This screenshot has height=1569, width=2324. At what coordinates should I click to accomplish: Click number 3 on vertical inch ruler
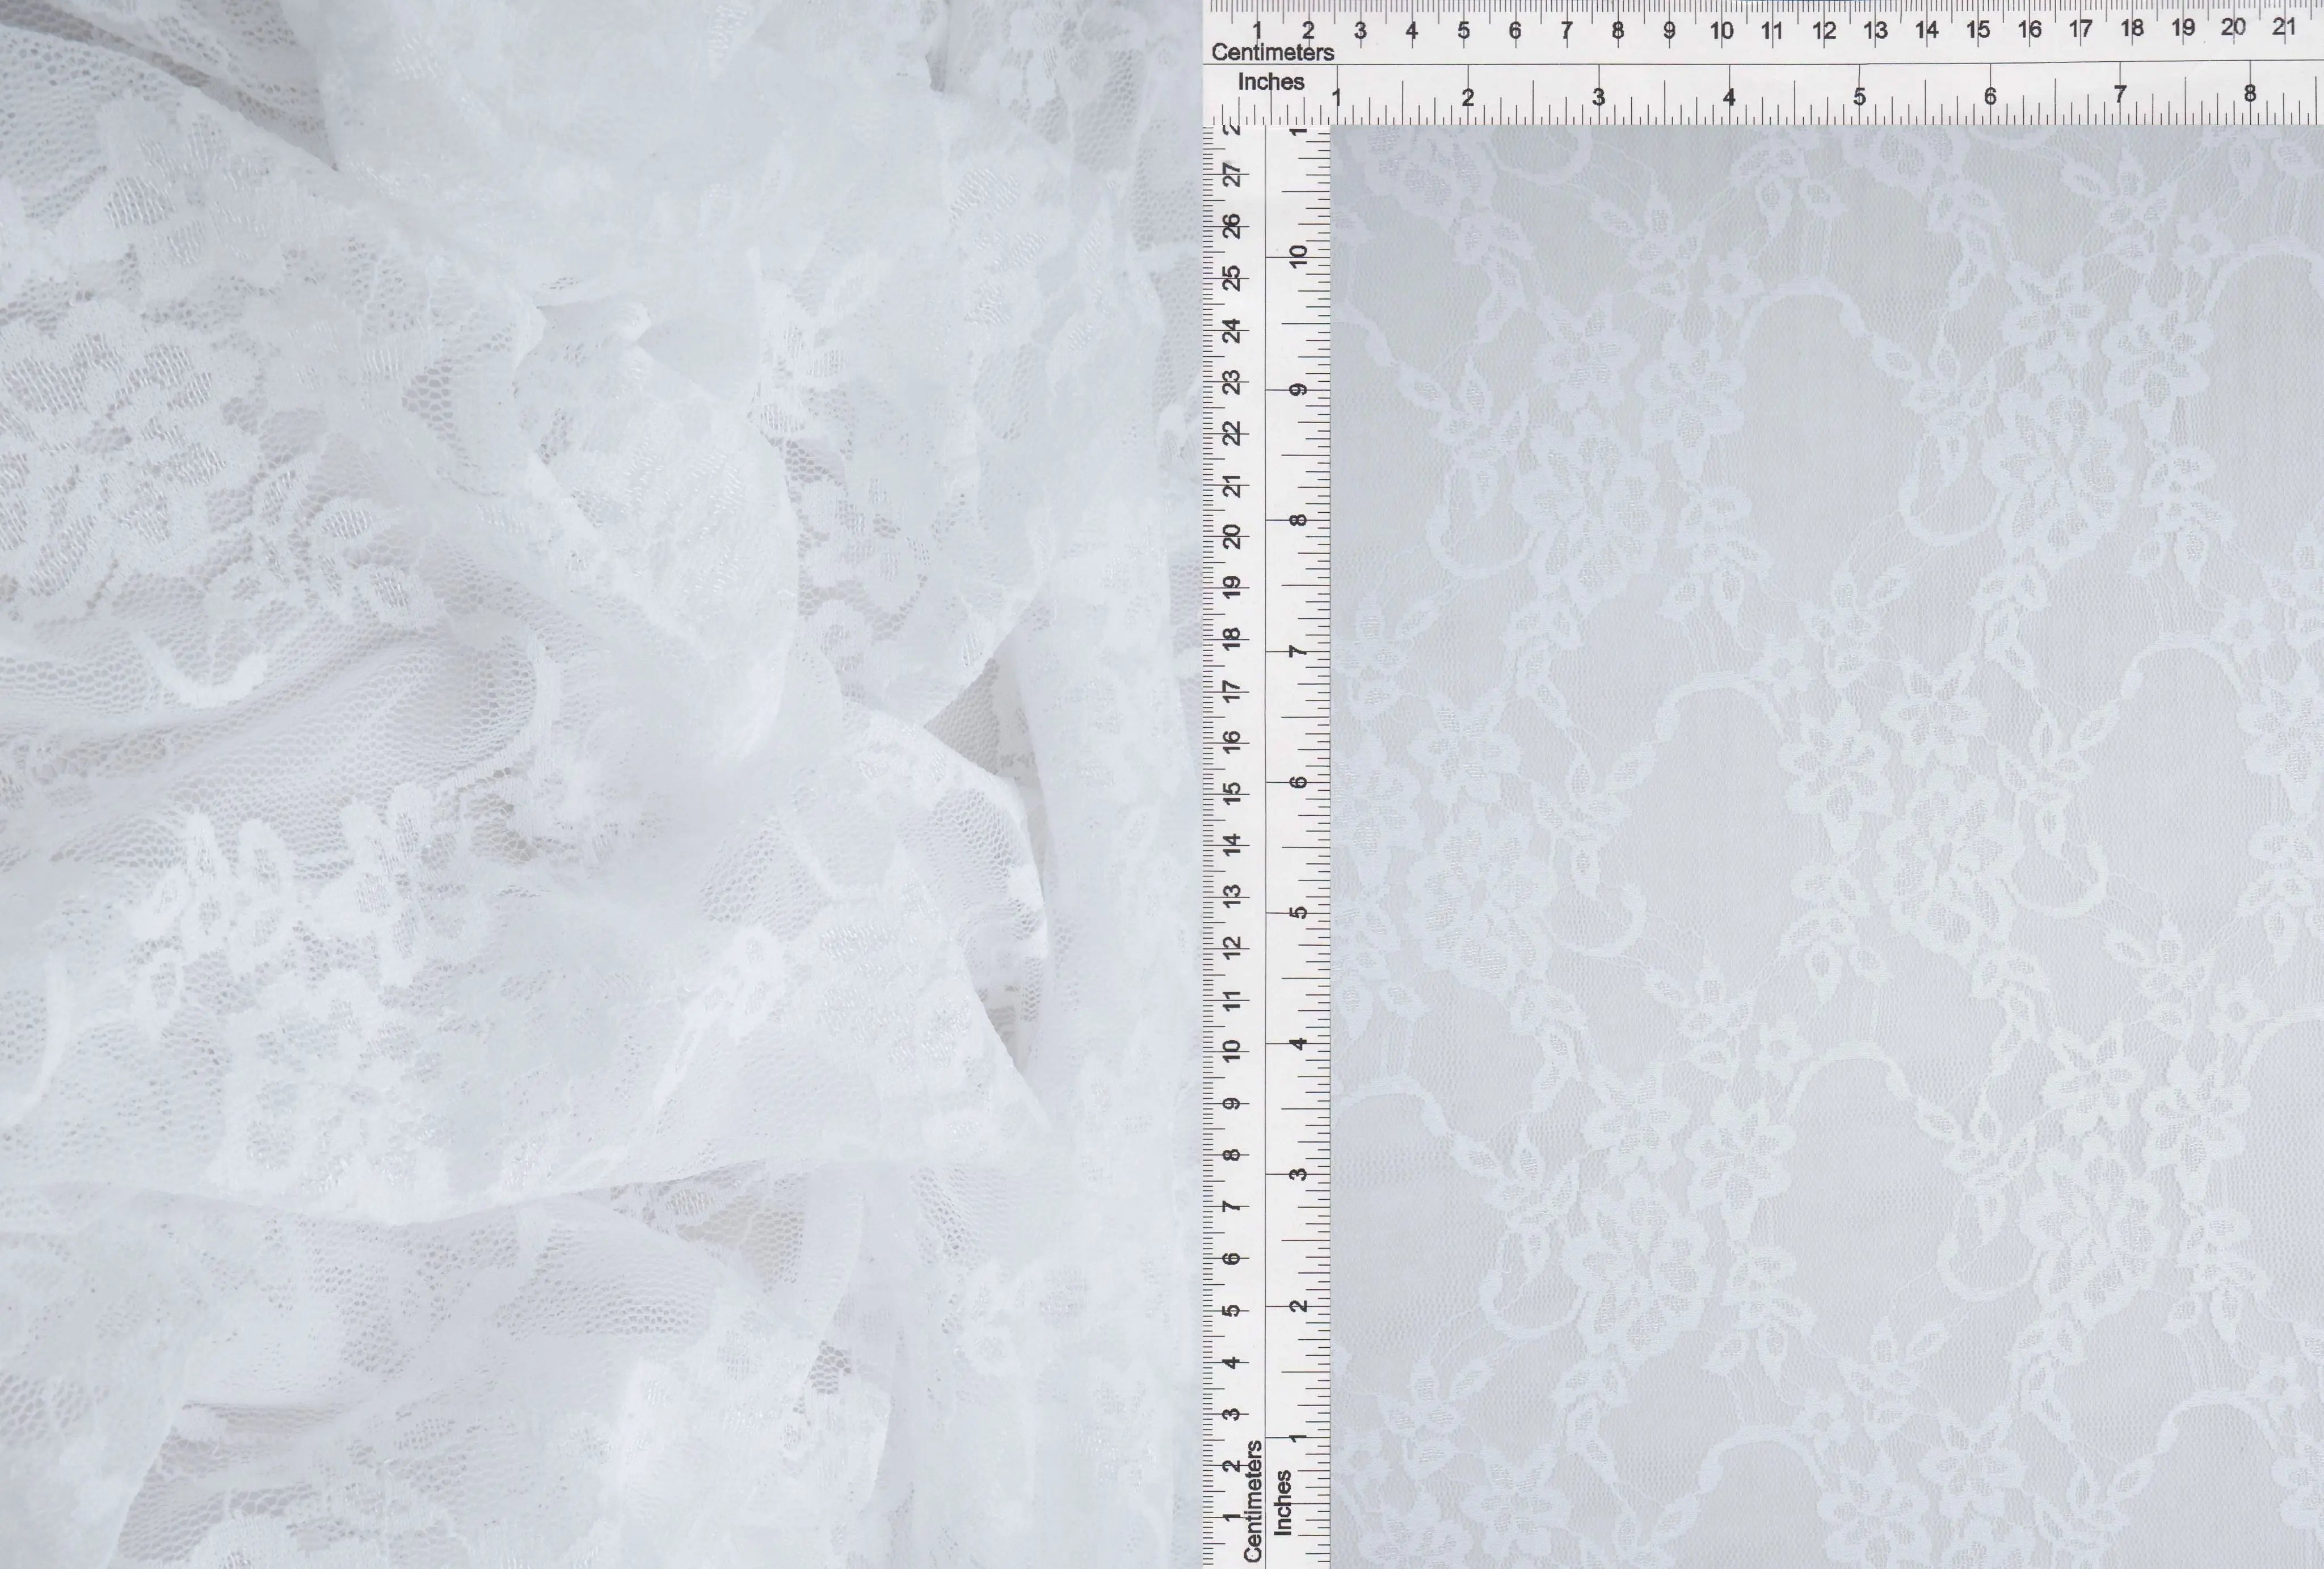pyautogui.click(x=1298, y=1173)
